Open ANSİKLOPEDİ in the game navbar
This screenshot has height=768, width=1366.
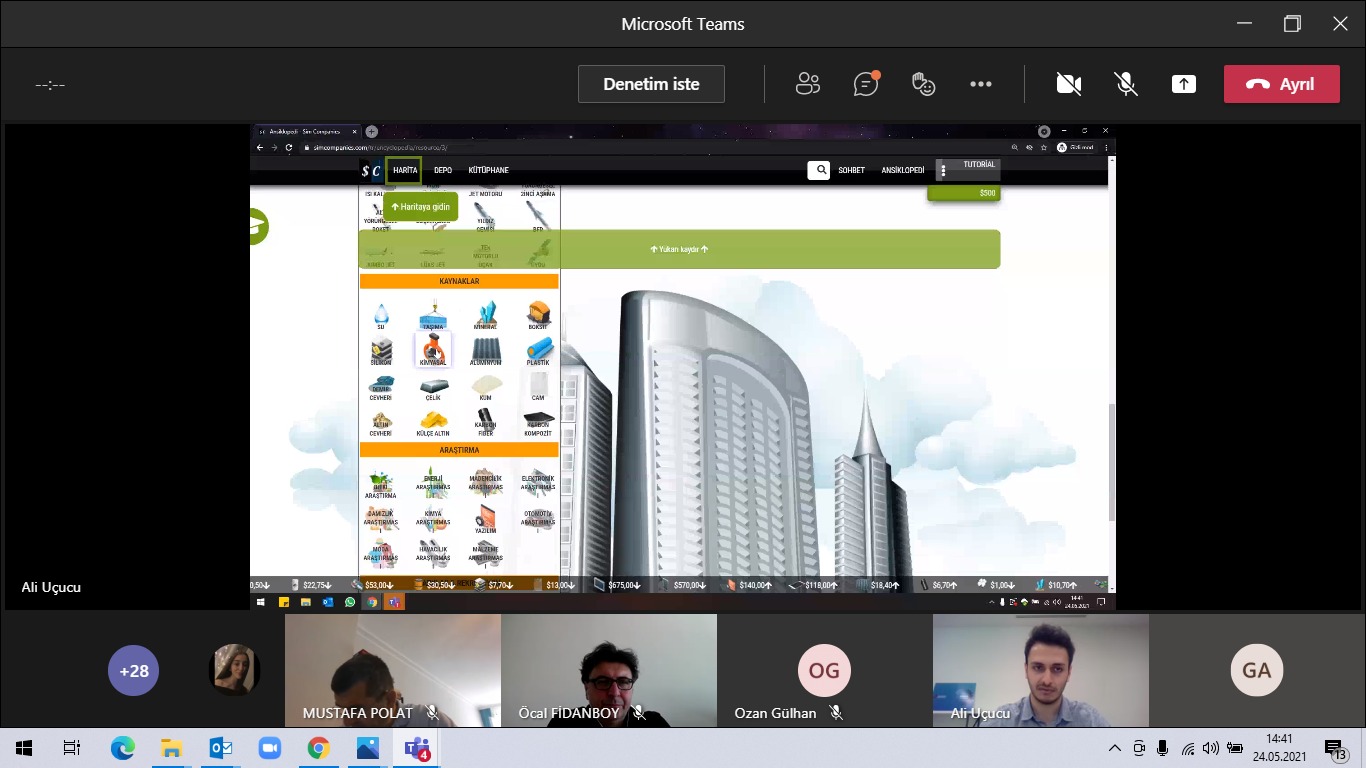coord(903,171)
